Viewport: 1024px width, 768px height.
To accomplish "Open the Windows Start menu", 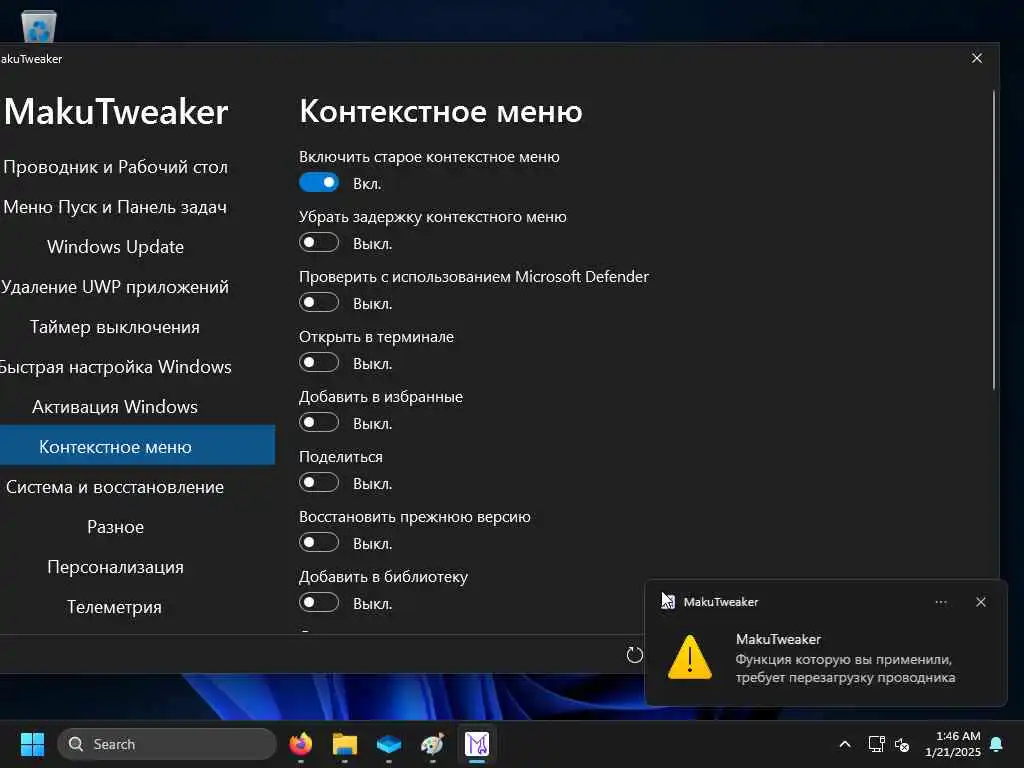I will [32, 744].
